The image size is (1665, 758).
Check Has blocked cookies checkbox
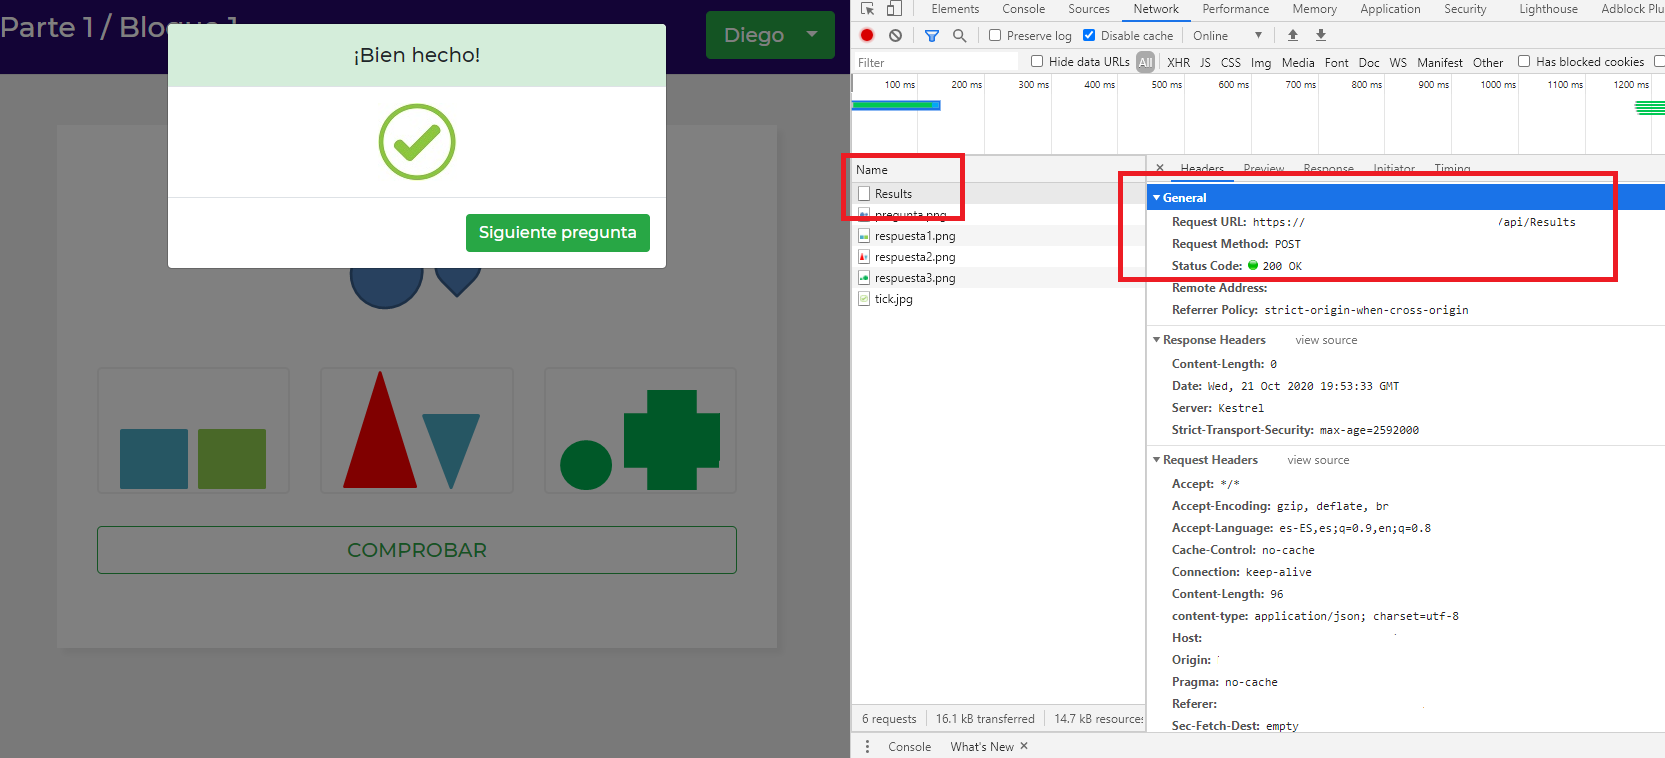pos(1524,61)
